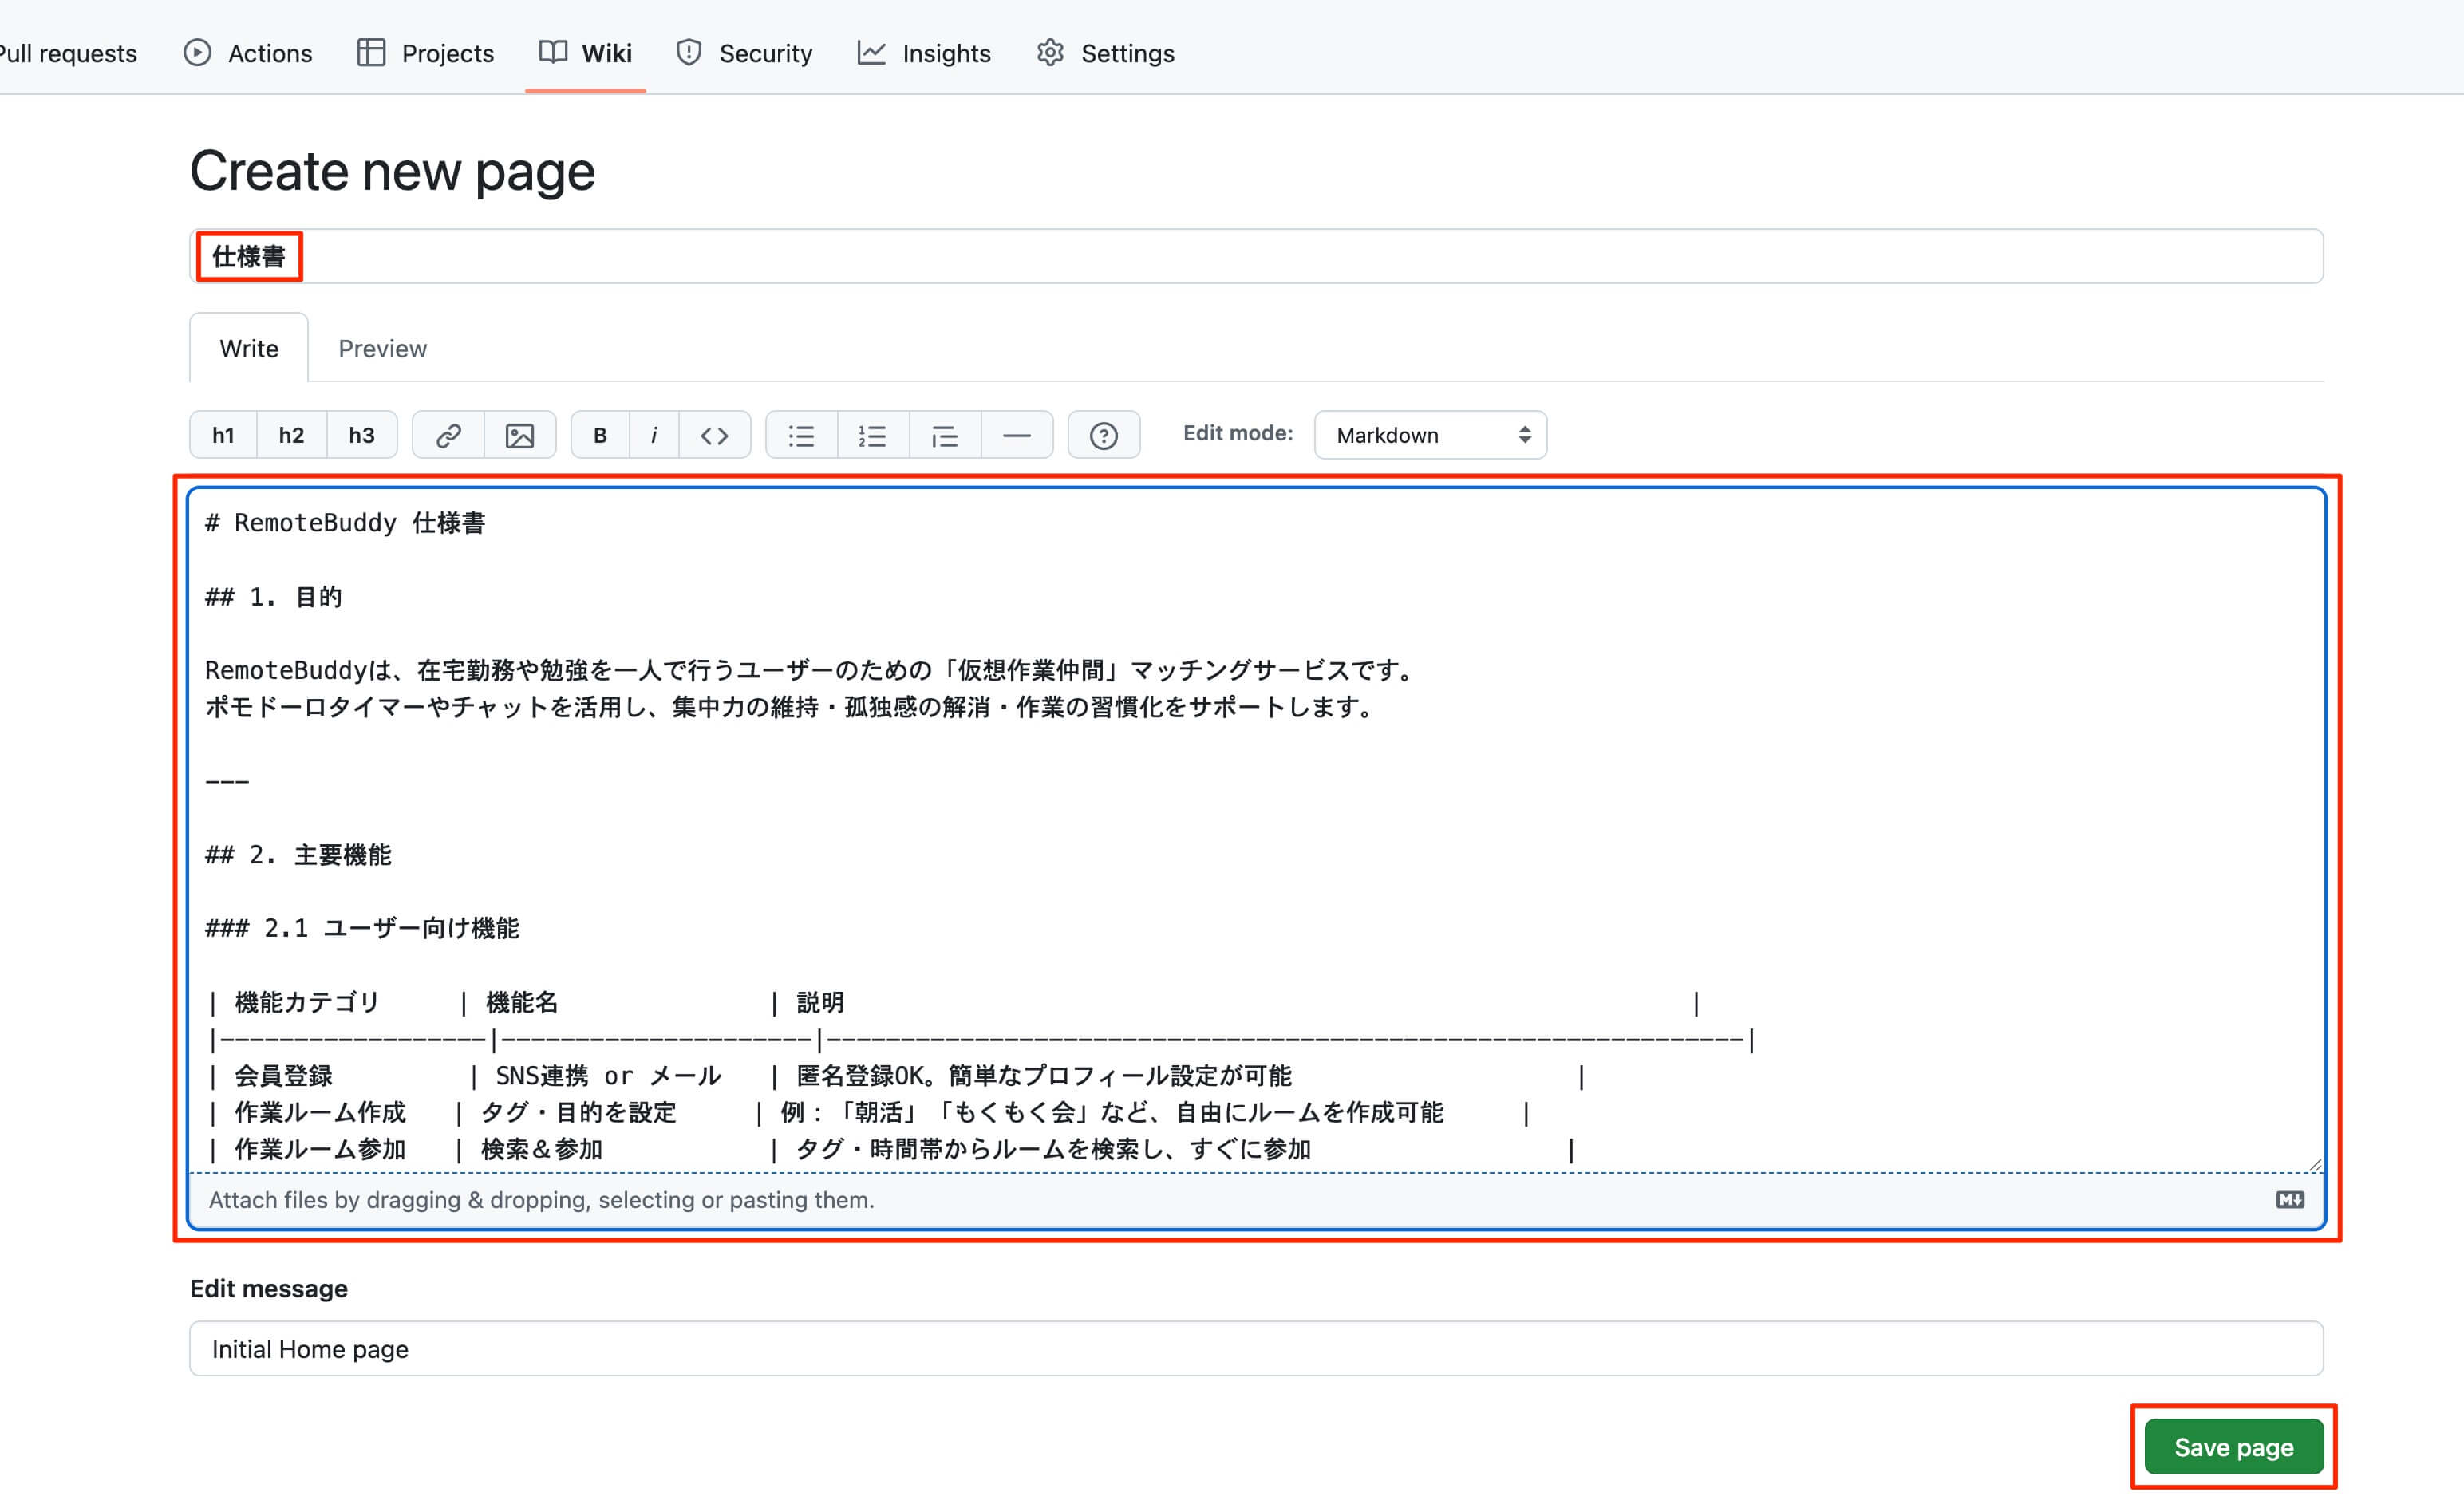Click the table row starting with 会員登録
Image resolution: width=2464 pixels, height=1508 pixels.
pos(897,1076)
